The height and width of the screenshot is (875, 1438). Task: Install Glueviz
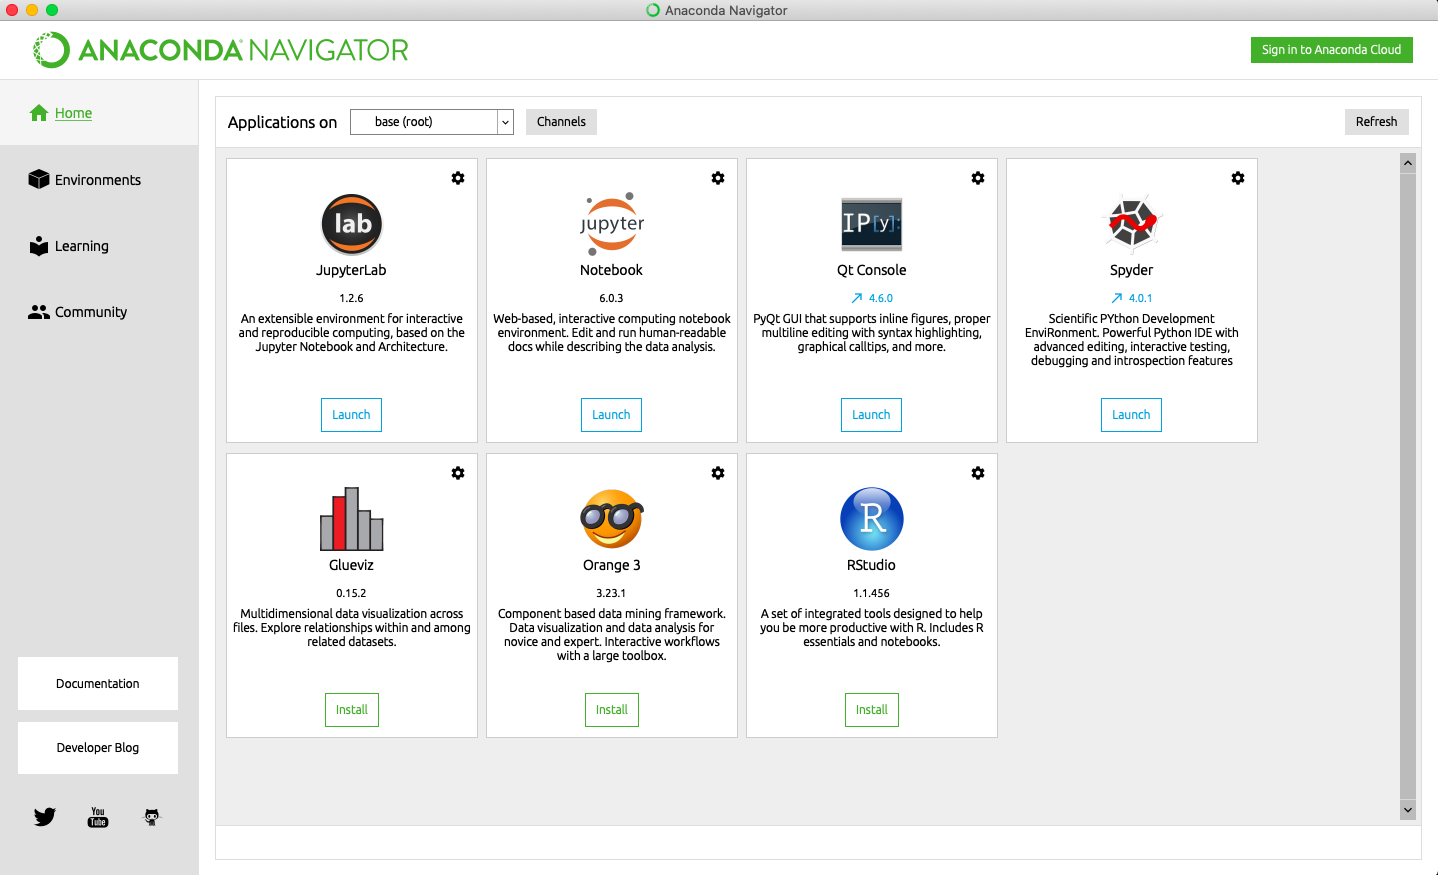(x=352, y=710)
